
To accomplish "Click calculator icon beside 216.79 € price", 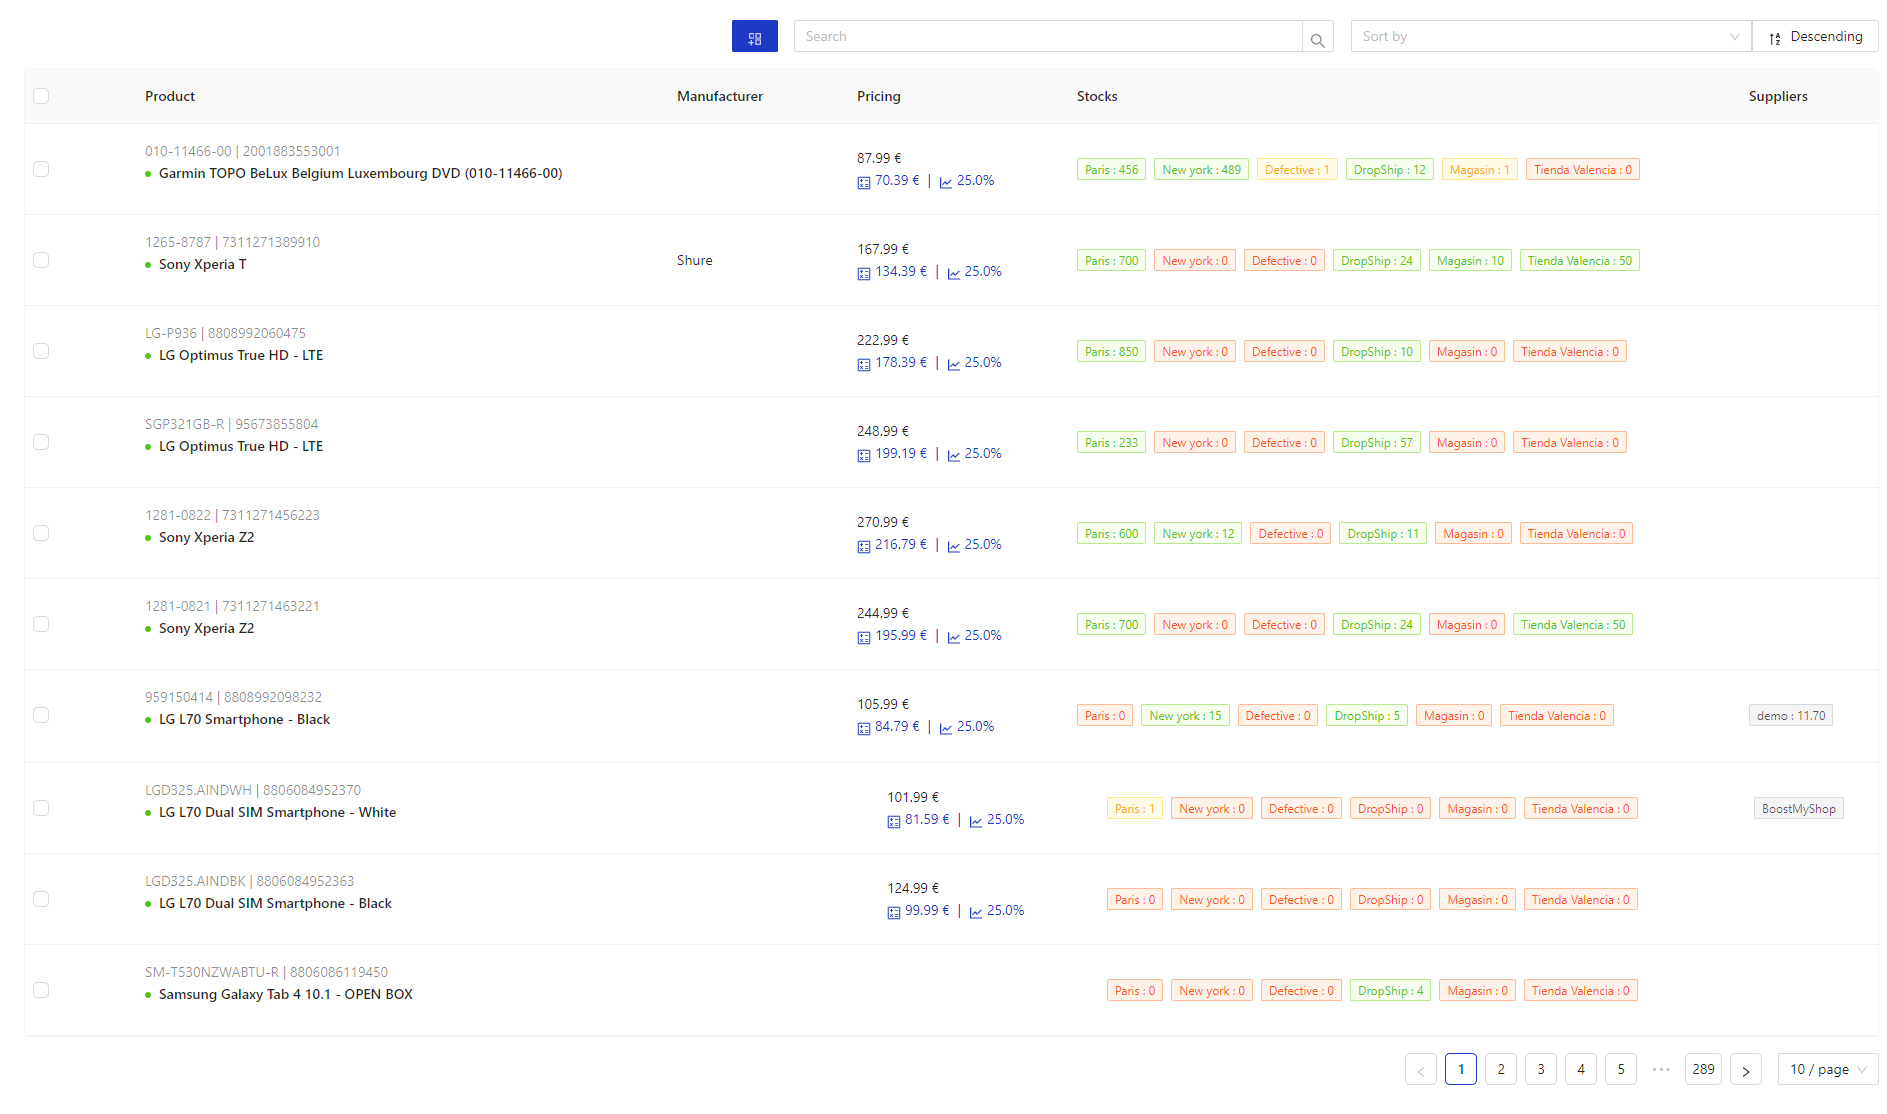I will click(864, 546).
